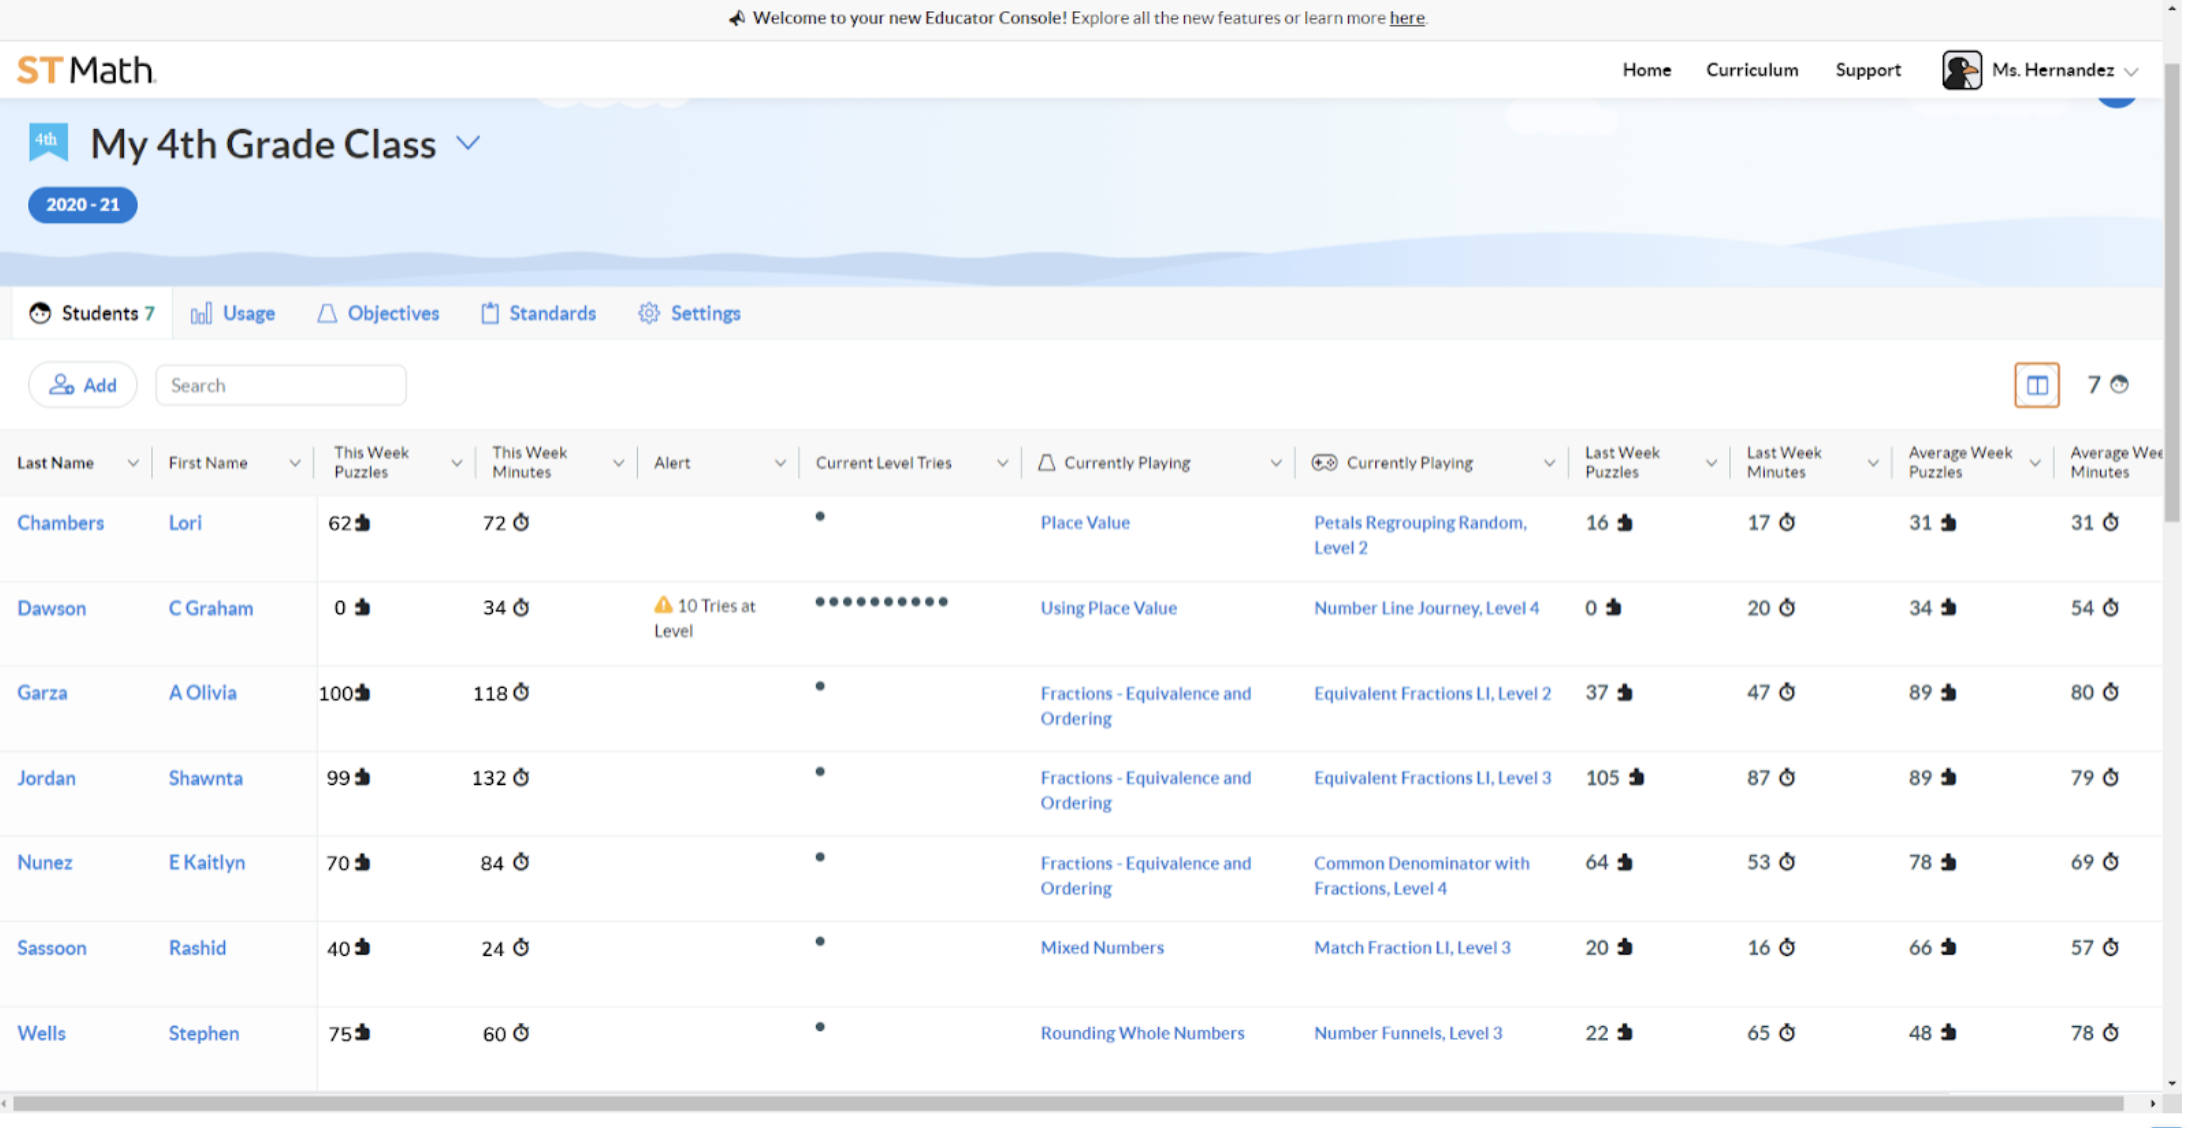Click the student face icon beside count 7

coord(2119,385)
